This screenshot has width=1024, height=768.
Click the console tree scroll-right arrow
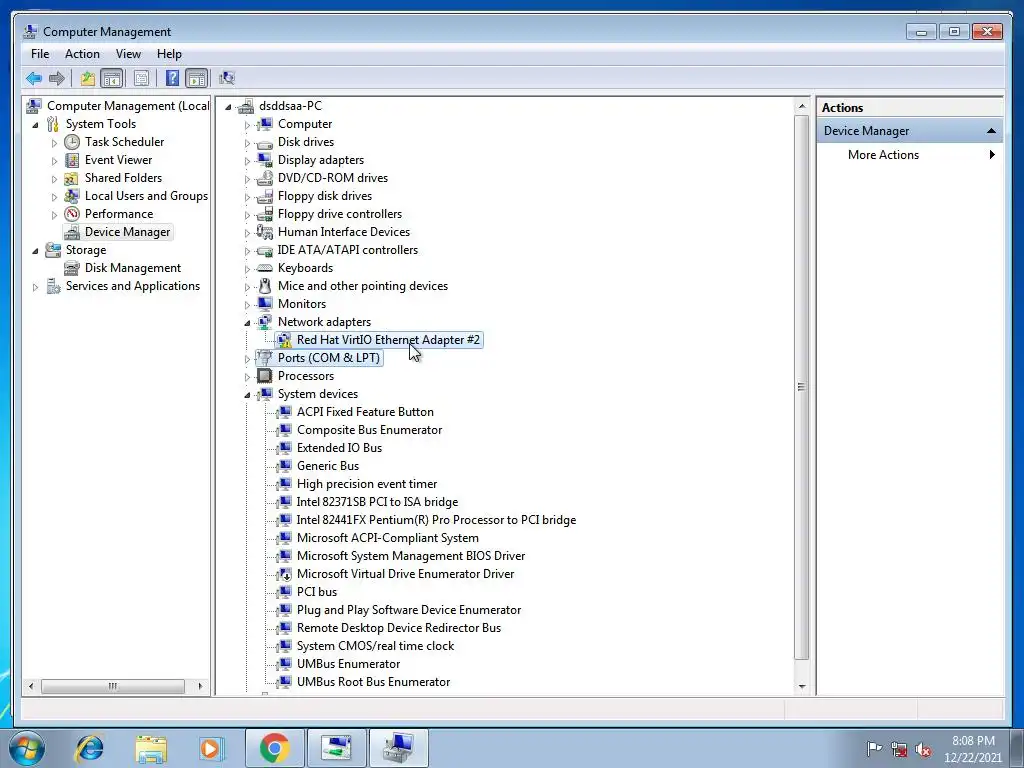coord(200,686)
